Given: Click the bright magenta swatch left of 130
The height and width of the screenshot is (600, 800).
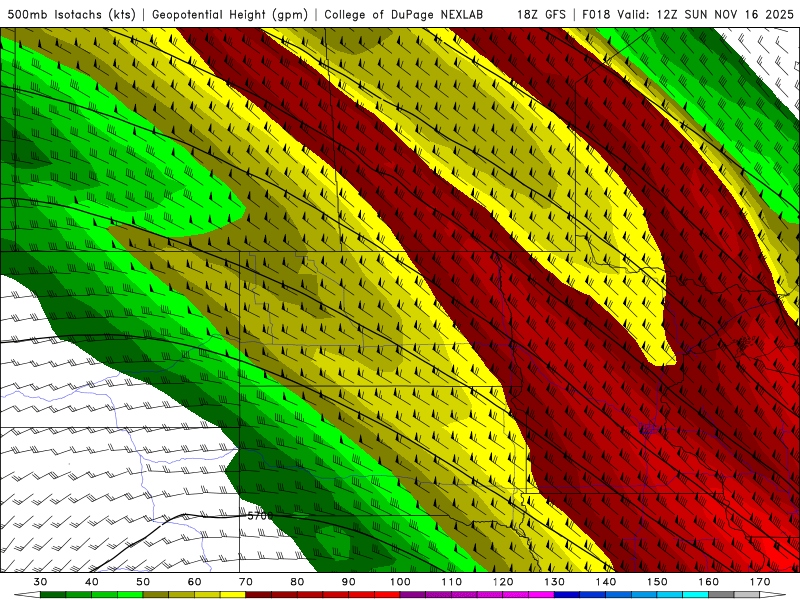Looking at the screenshot, I should point(541,595).
